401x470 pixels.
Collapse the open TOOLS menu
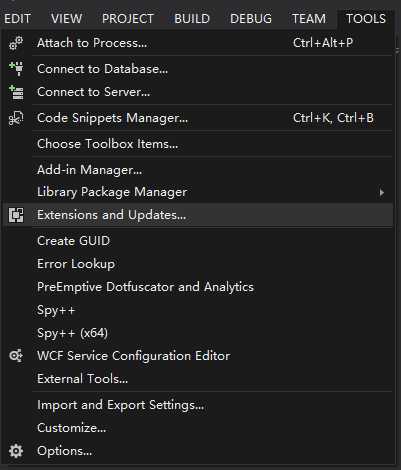366,19
